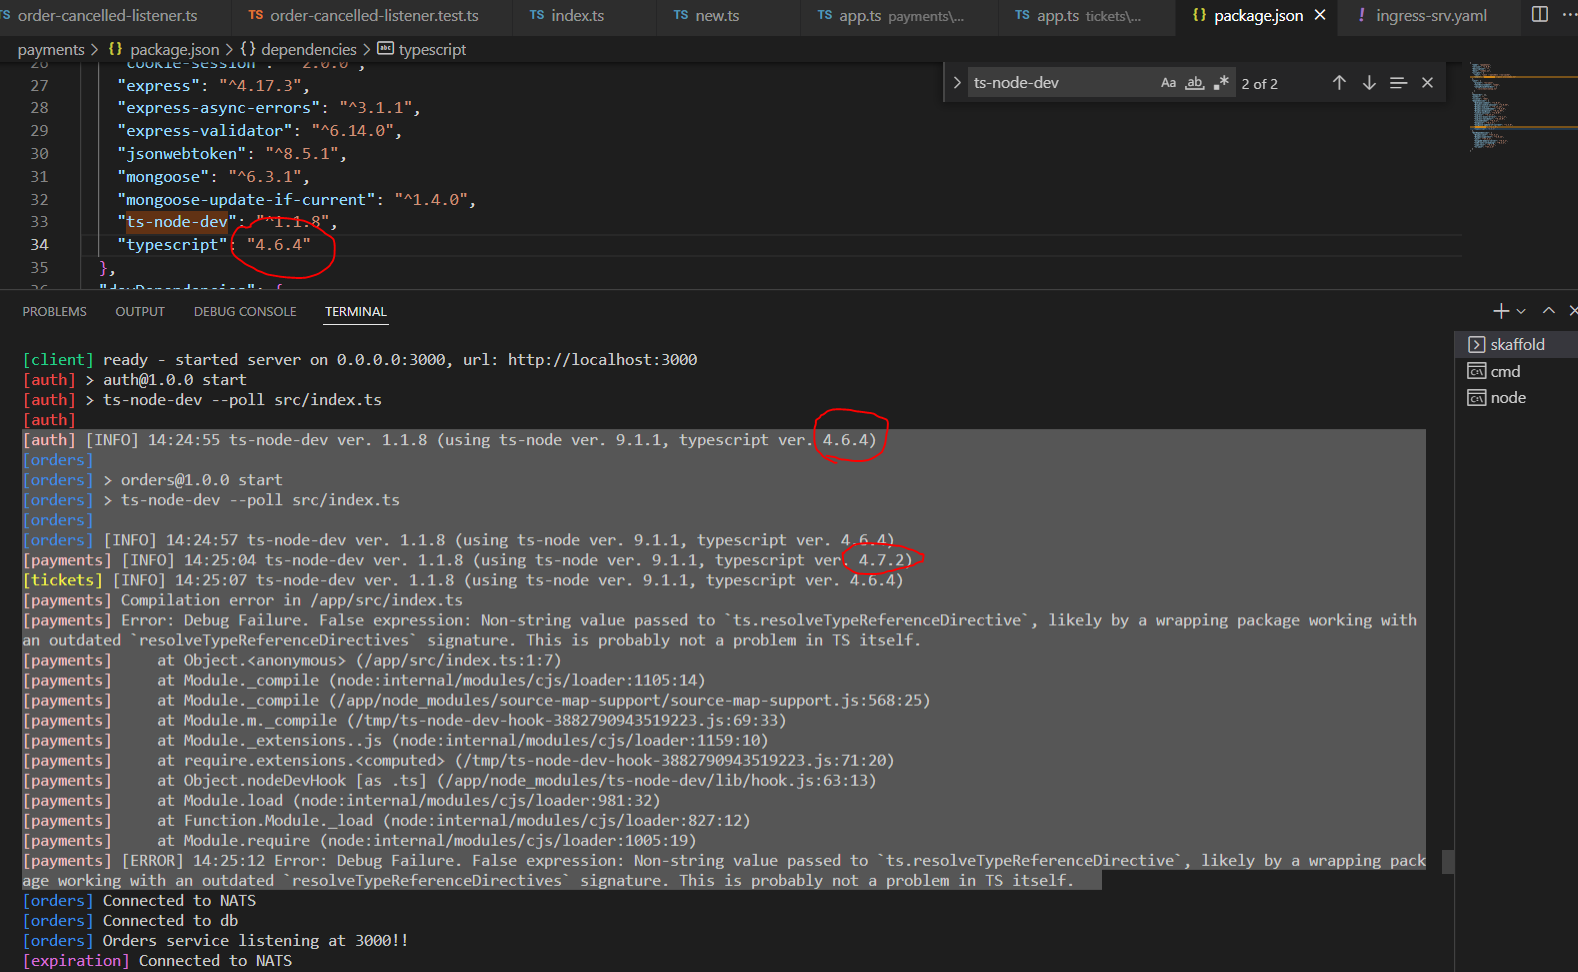Screen dimensions: 1578x972
Task: Click the new terminal plus icon
Action: [x=1501, y=311]
